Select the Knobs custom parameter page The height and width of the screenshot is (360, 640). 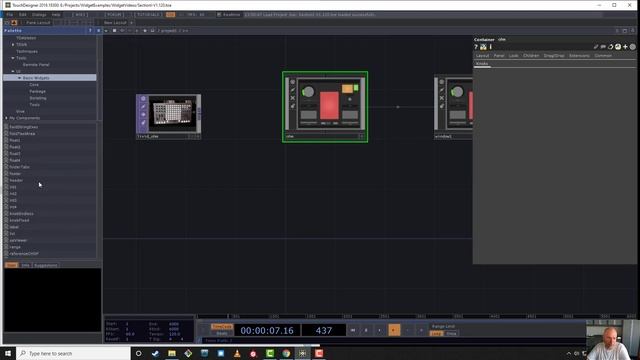pyautogui.click(x=482, y=64)
